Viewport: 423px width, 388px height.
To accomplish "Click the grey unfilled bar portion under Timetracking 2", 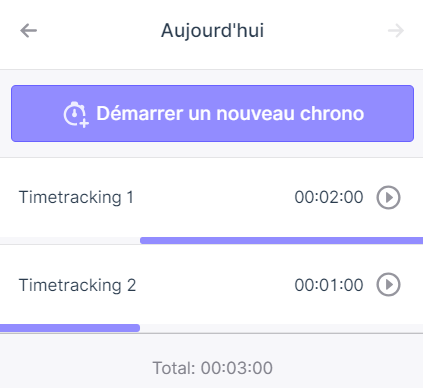I will pyautogui.click(x=281, y=328).
